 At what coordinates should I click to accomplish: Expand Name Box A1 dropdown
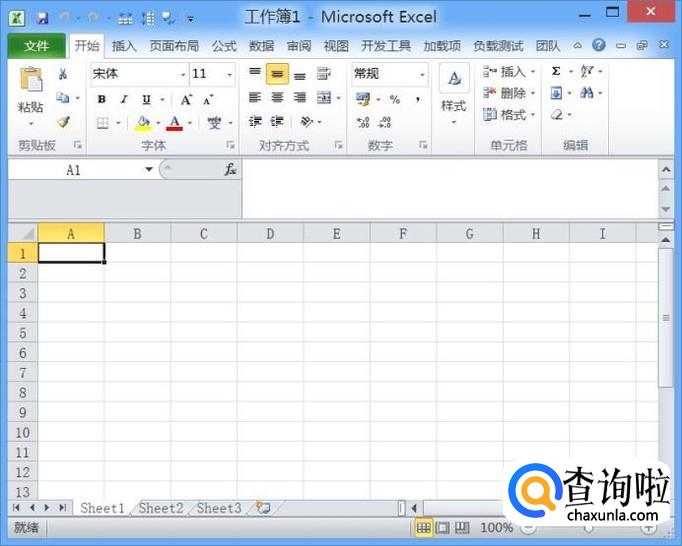149,169
